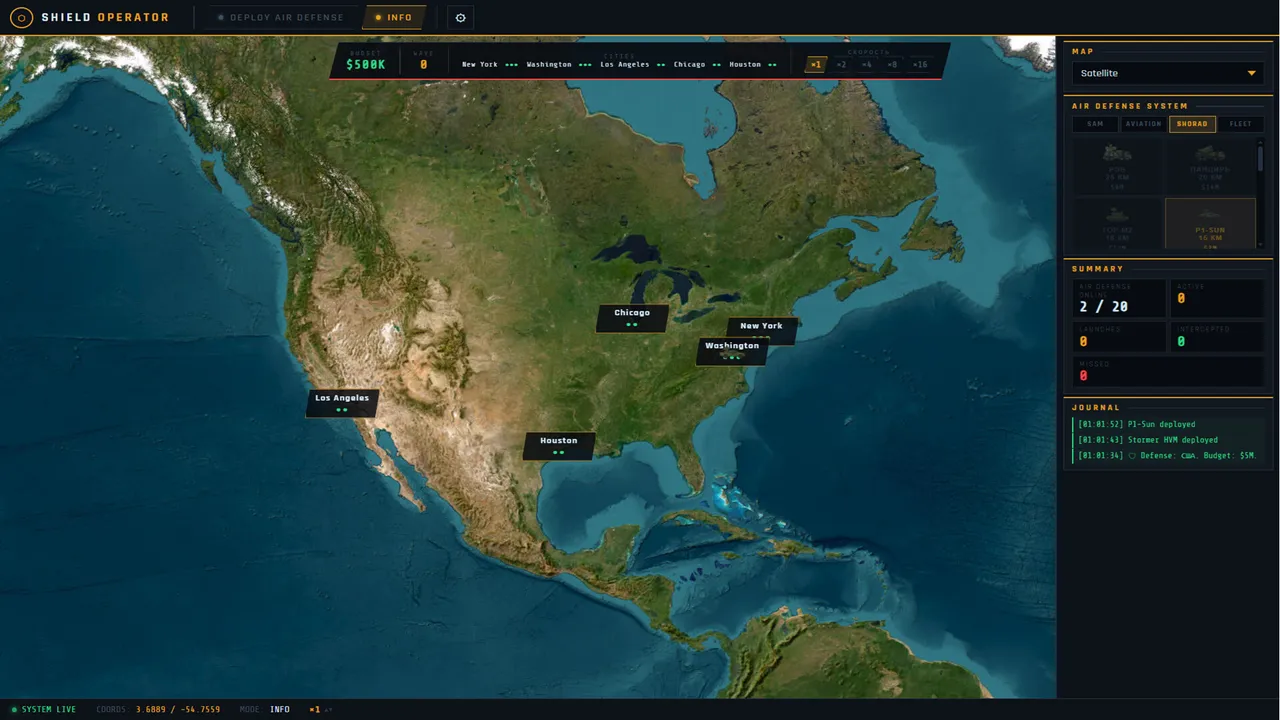Set game speed to ×16

919,65
